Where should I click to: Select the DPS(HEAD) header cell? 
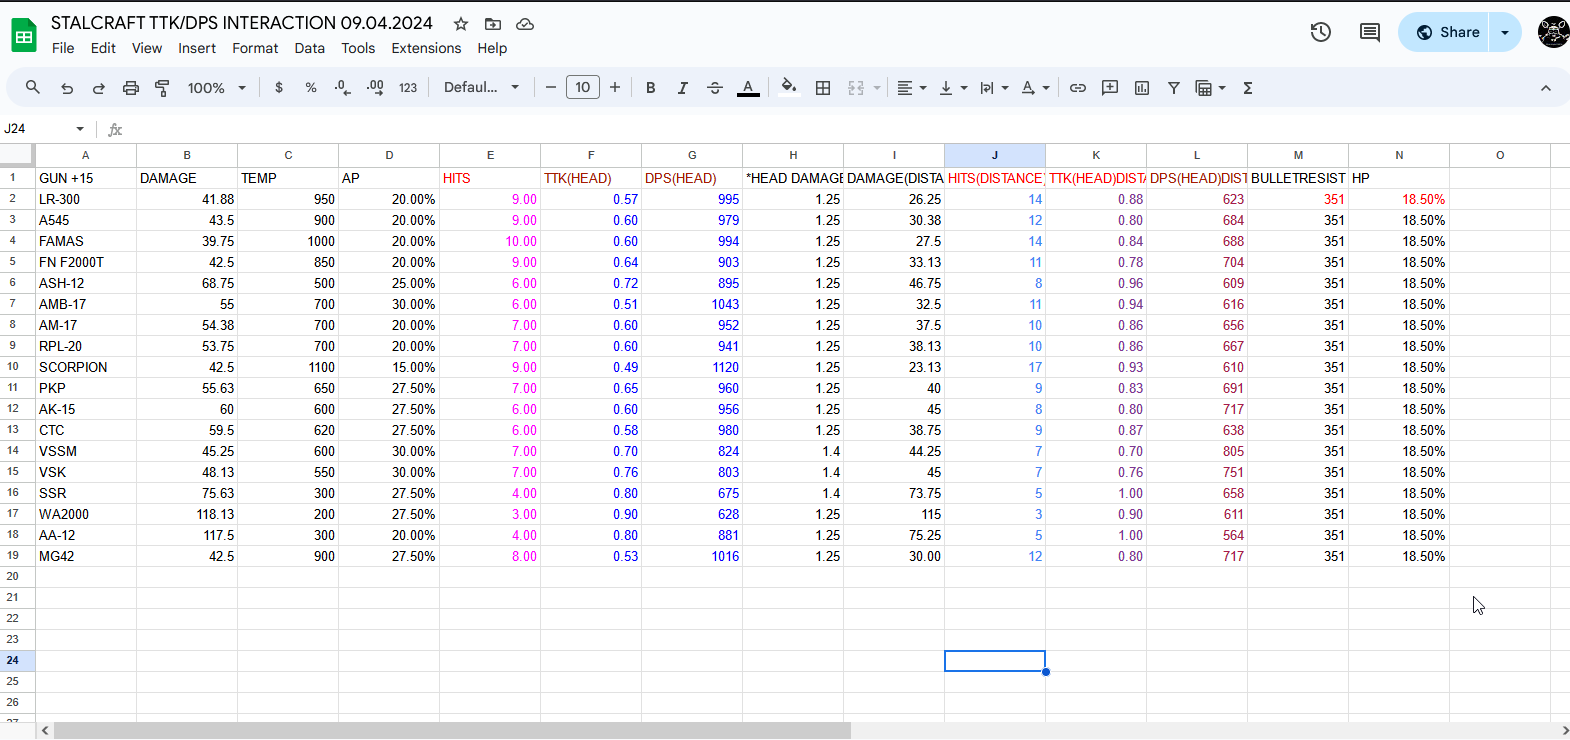click(x=692, y=178)
